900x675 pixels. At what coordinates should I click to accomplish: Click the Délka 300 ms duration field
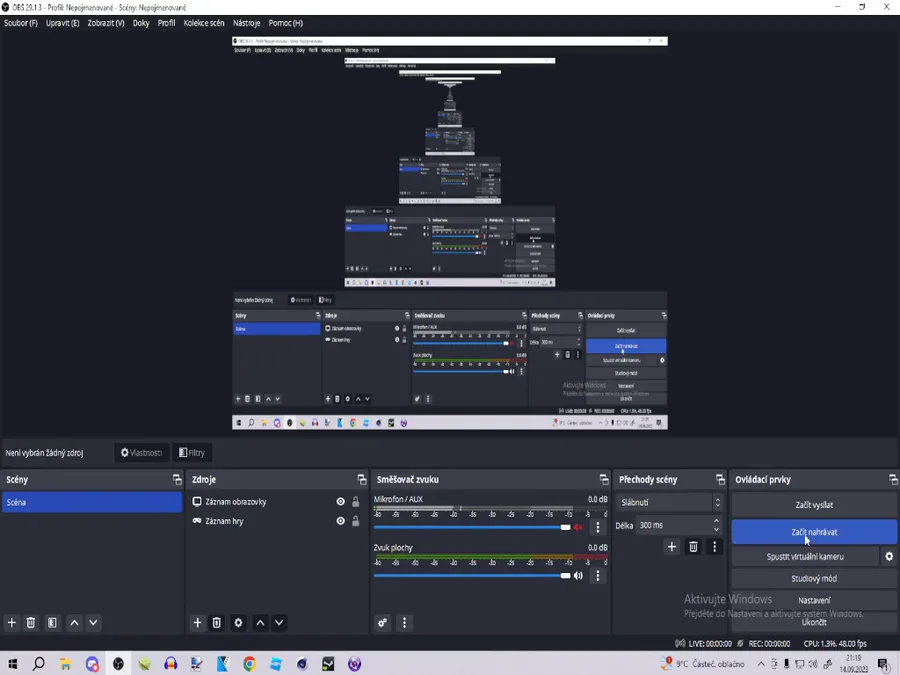(679, 525)
